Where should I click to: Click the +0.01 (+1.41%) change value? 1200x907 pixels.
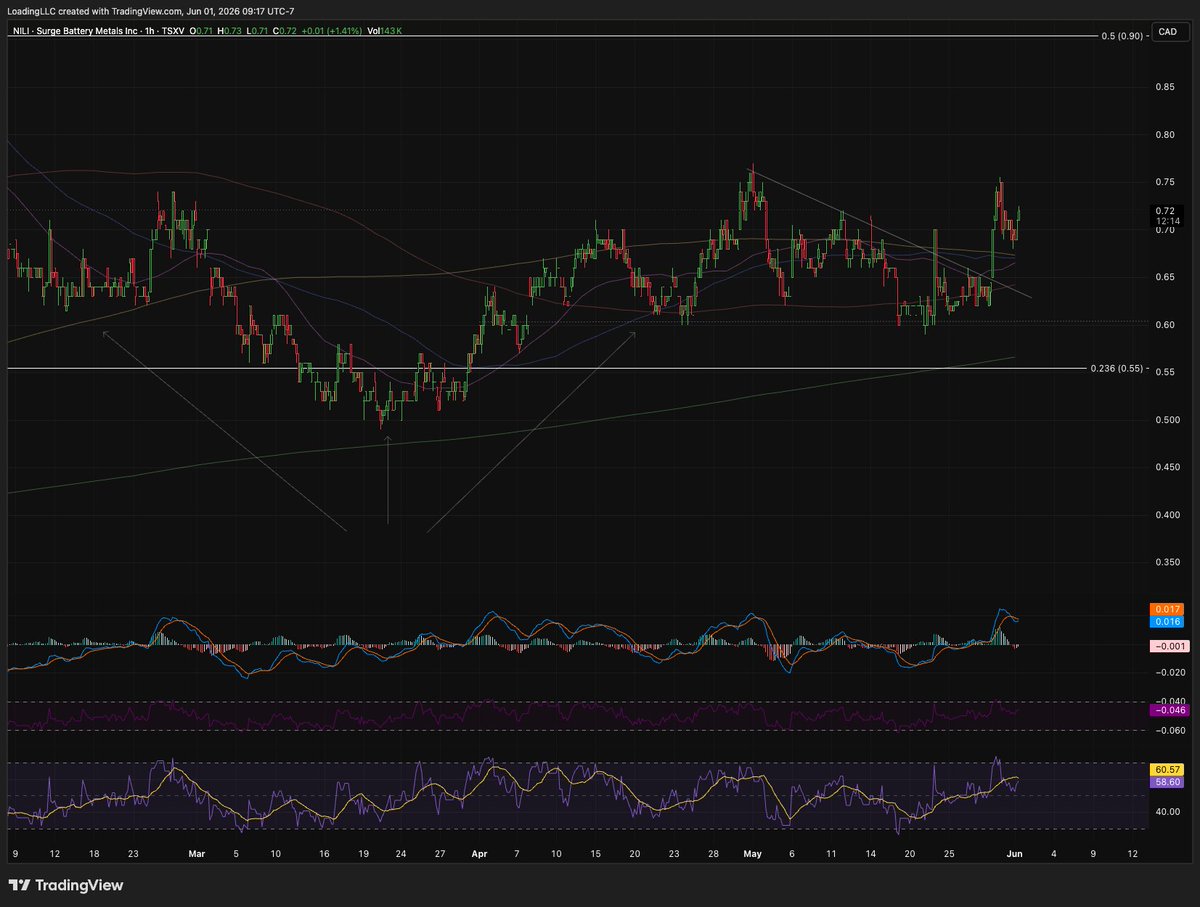point(331,31)
